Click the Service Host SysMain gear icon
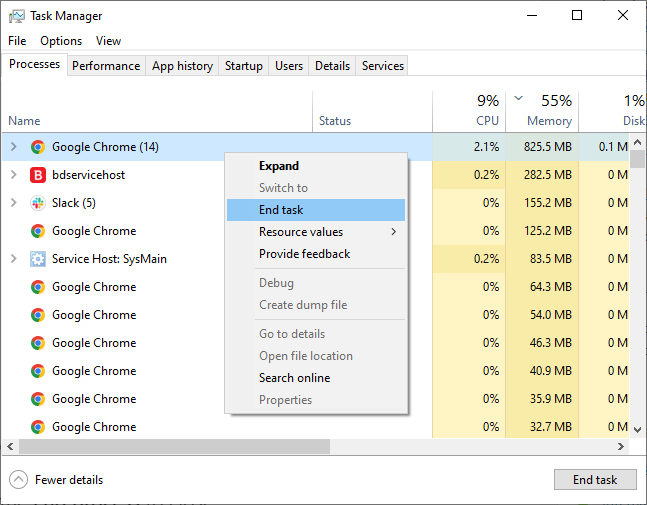The image size is (647, 505). click(38, 259)
